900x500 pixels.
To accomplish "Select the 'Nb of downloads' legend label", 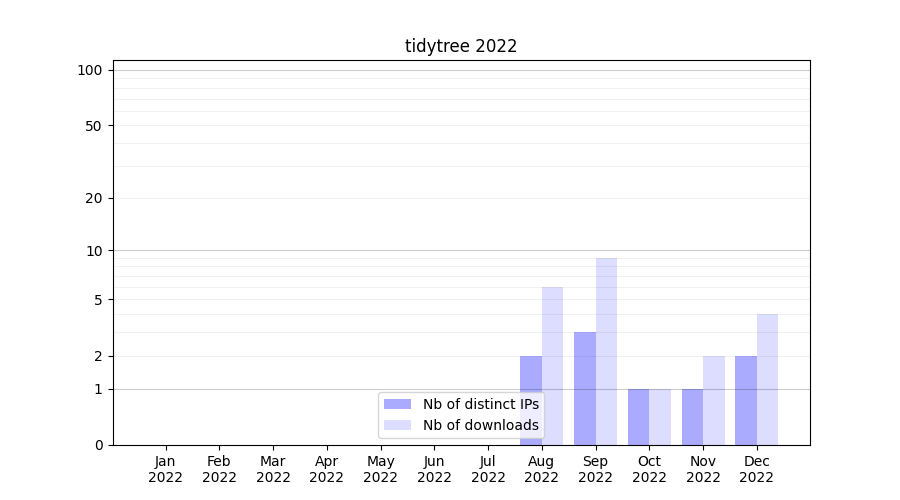I will [x=480, y=425].
